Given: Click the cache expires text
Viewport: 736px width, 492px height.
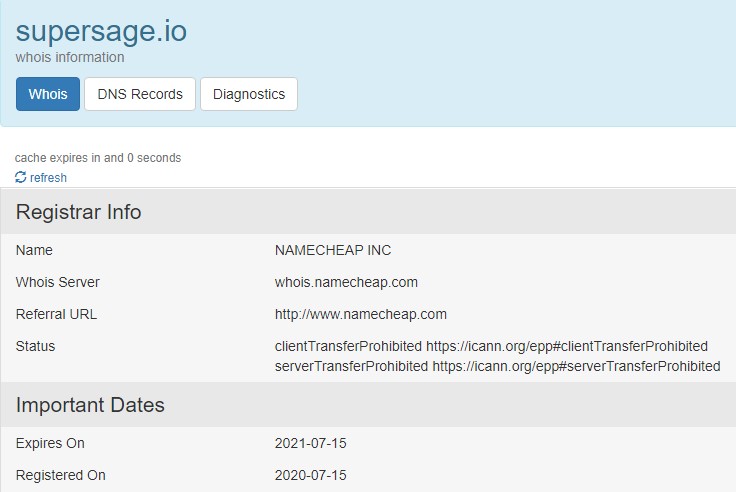Looking at the screenshot, I should pos(98,158).
